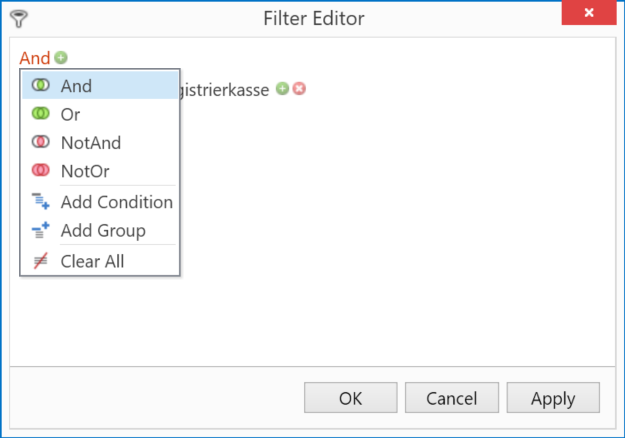625x438 pixels.
Task: Click the NotAnd red circles icon
Action: [40, 142]
